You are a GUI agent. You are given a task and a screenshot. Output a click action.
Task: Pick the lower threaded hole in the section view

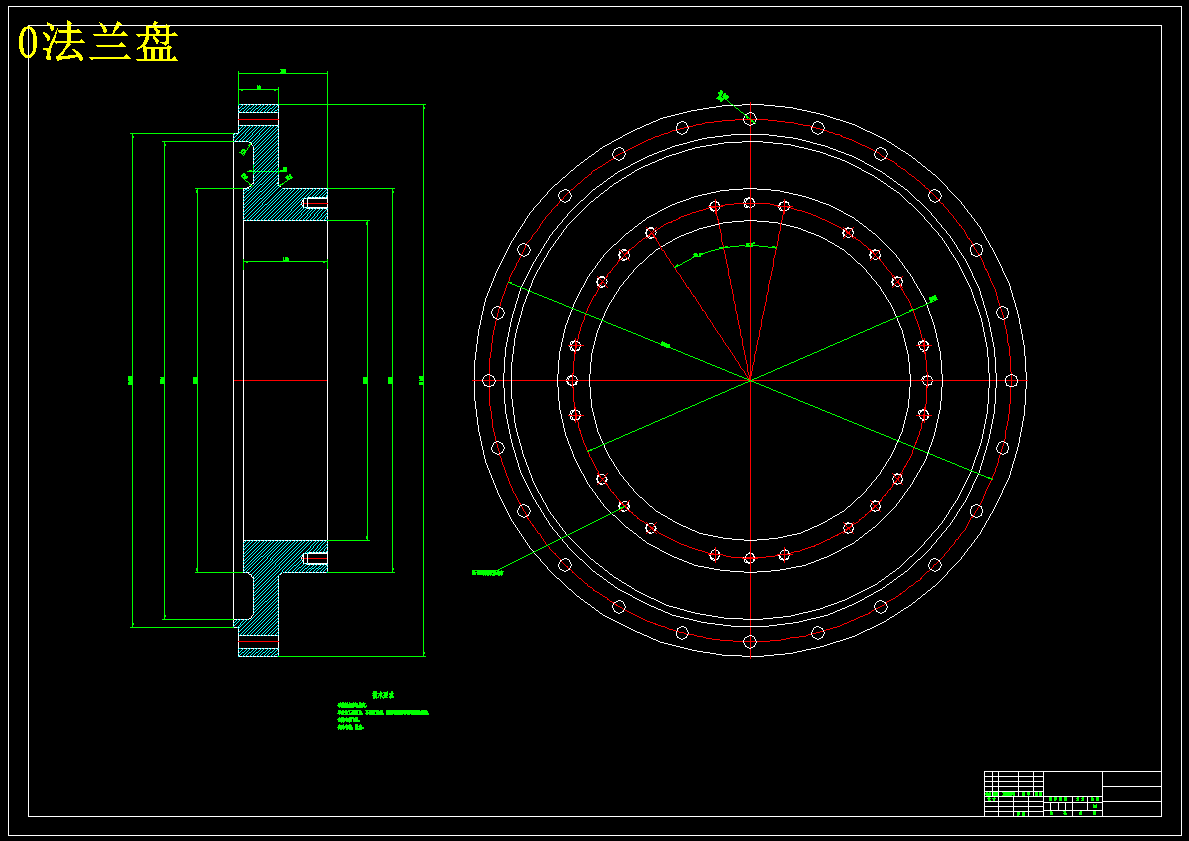tap(315, 558)
